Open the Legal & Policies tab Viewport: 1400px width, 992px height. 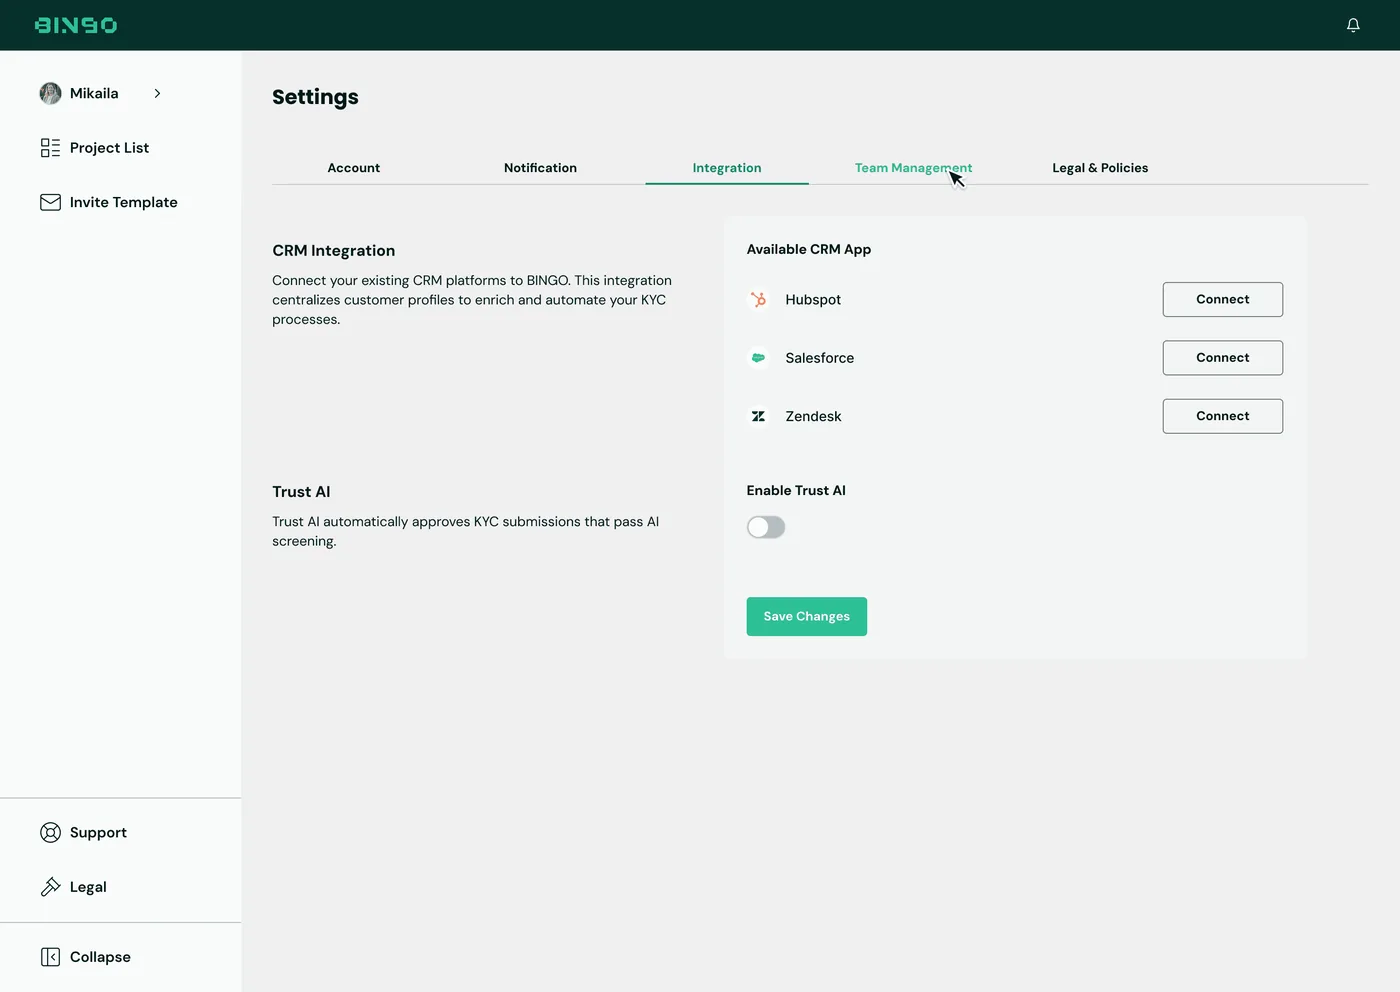point(1100,168)
